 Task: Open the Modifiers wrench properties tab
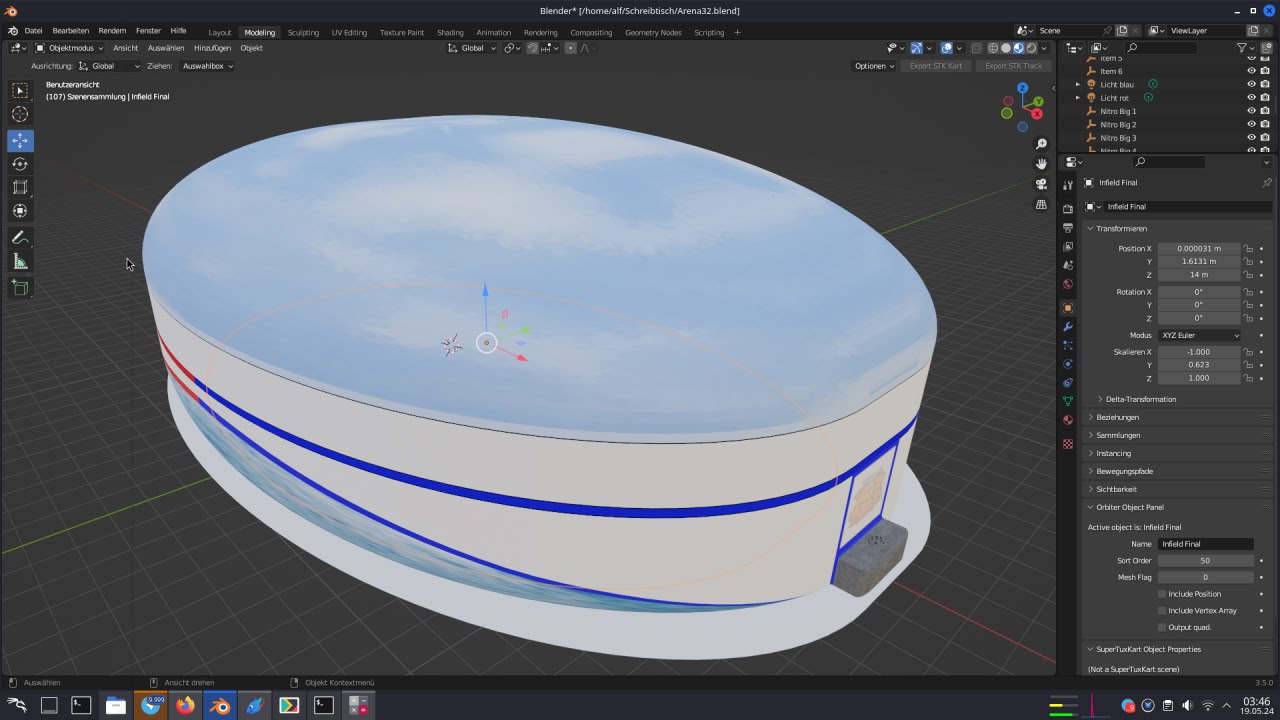click(1068, 327)
